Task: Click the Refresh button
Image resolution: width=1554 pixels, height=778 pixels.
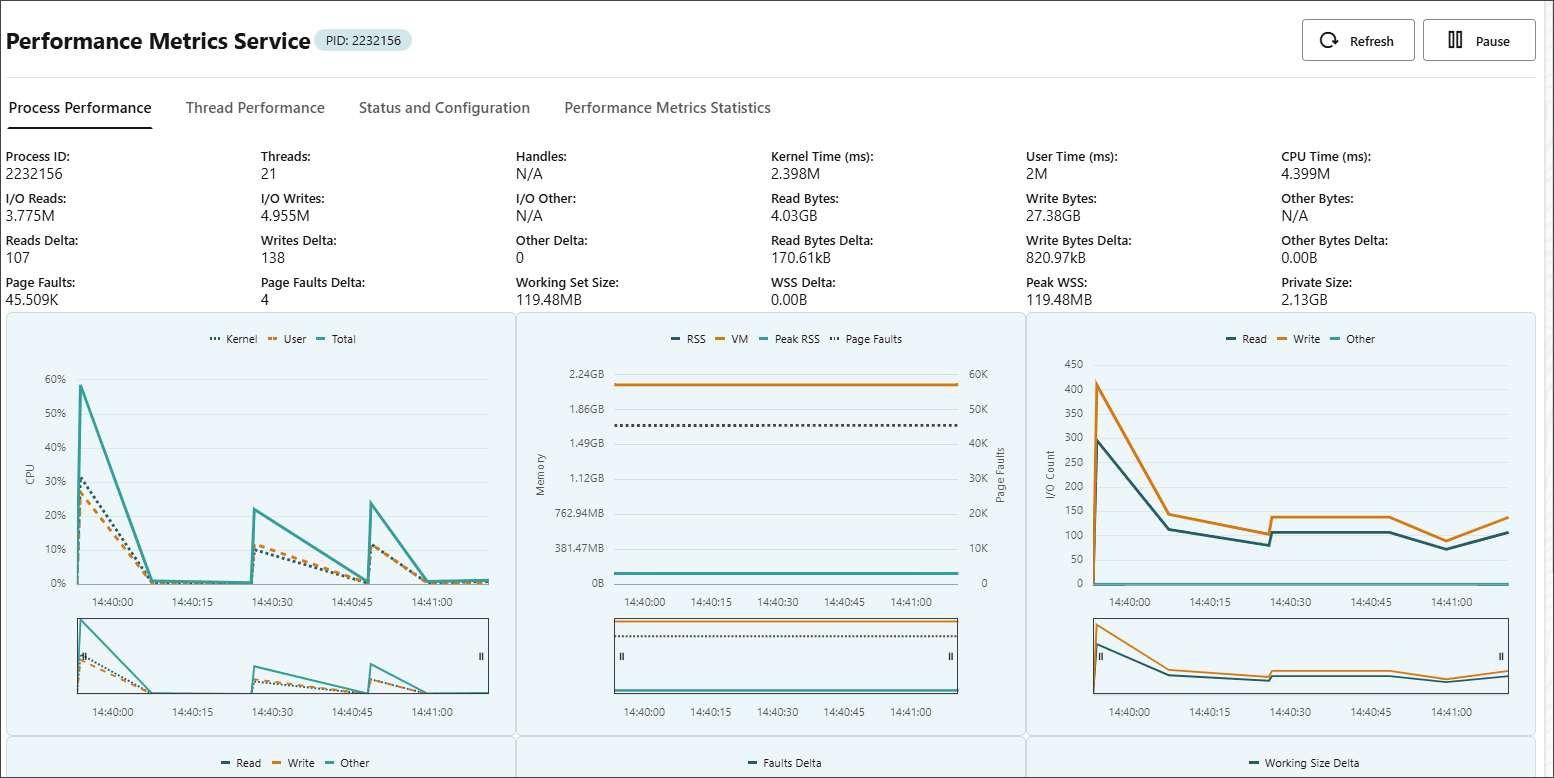Action: [x=1357, y=40]
